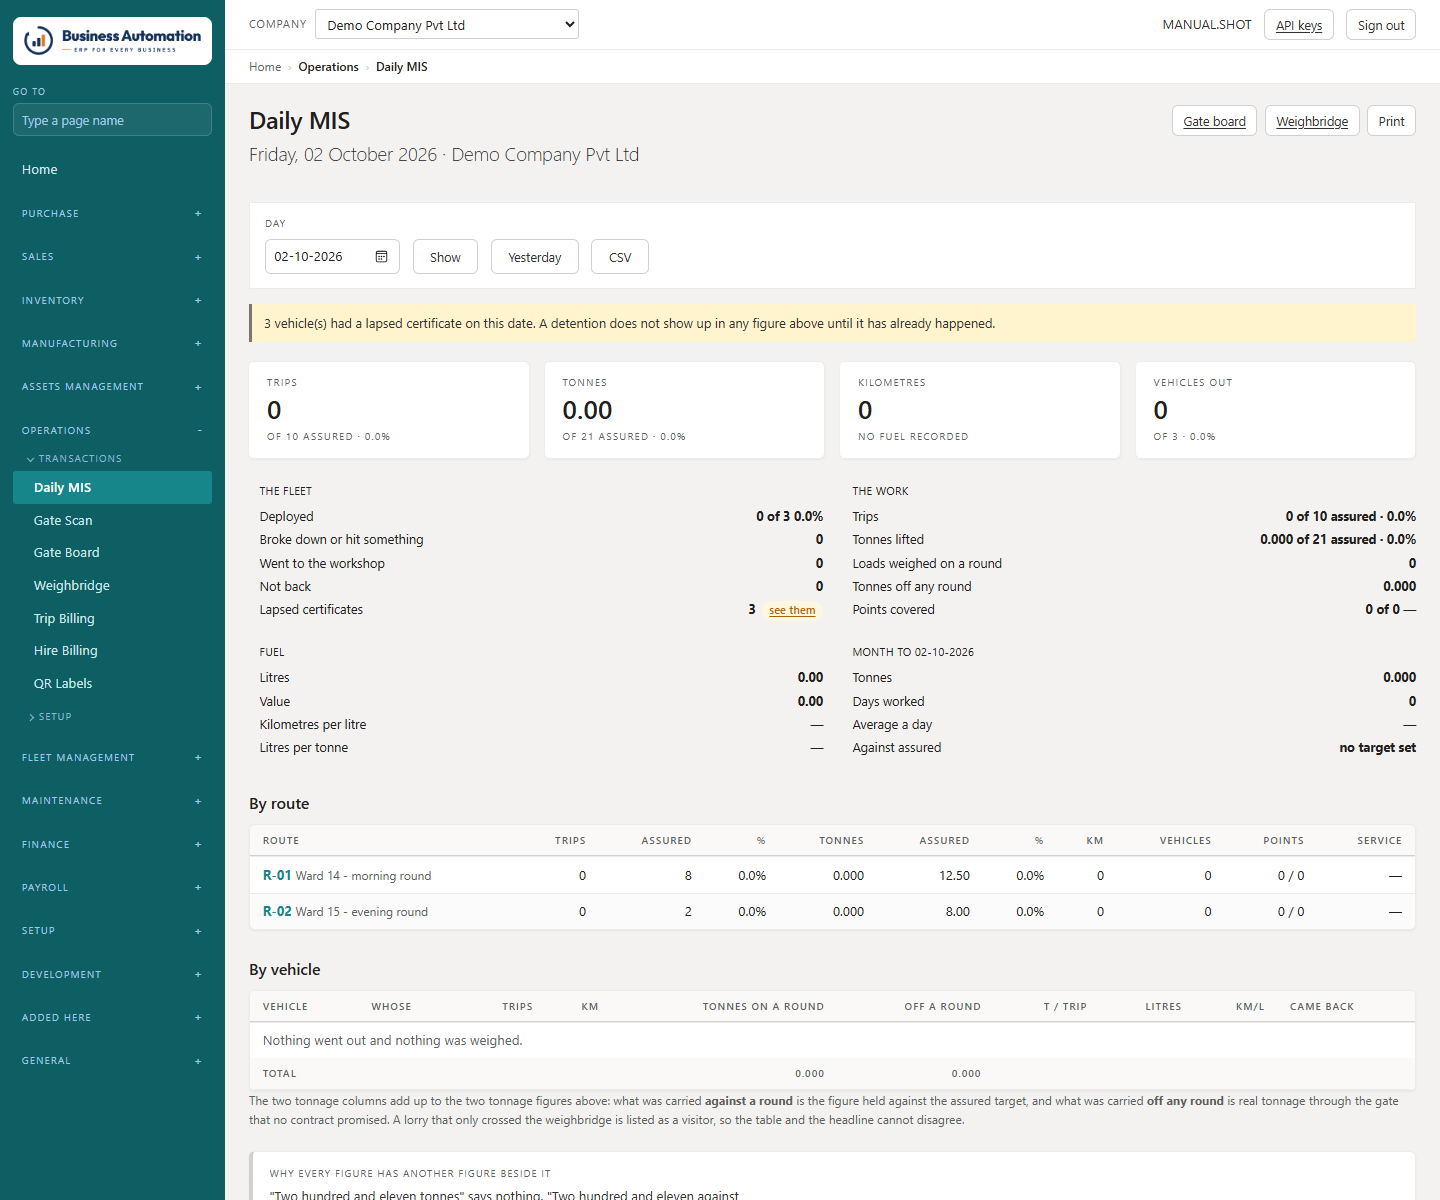Click the "see them" lapsed certificates link
Screen dimensions: 1440x1200
pos(792,610)
